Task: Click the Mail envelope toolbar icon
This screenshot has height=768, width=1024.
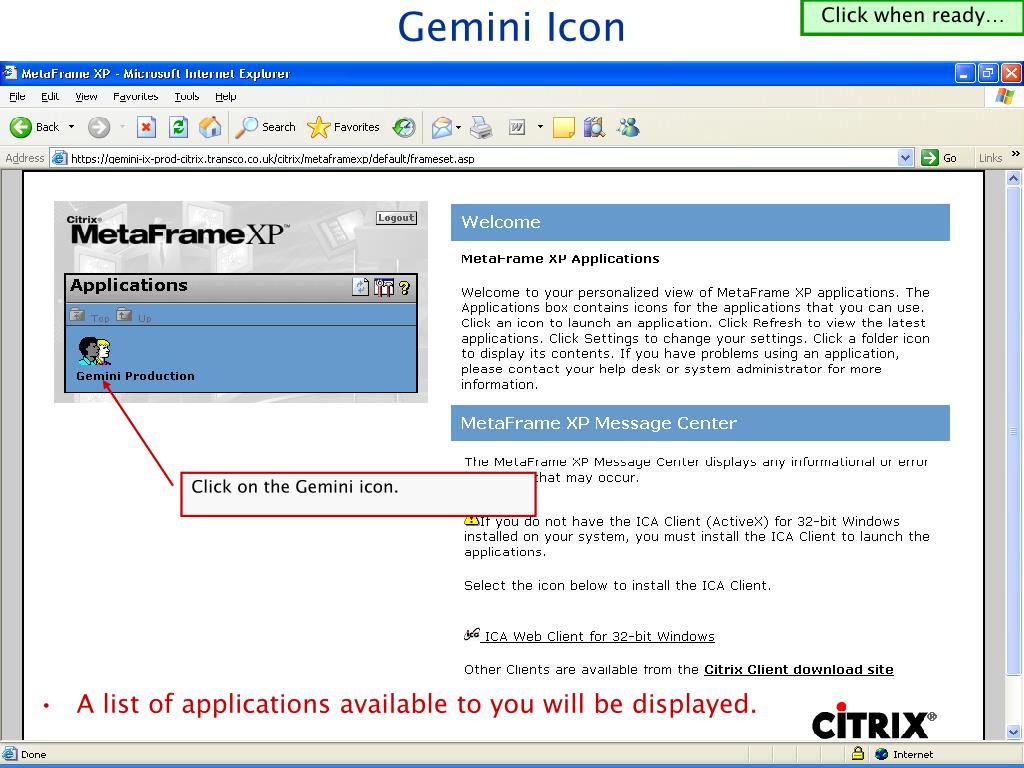Action: [442, 127]
